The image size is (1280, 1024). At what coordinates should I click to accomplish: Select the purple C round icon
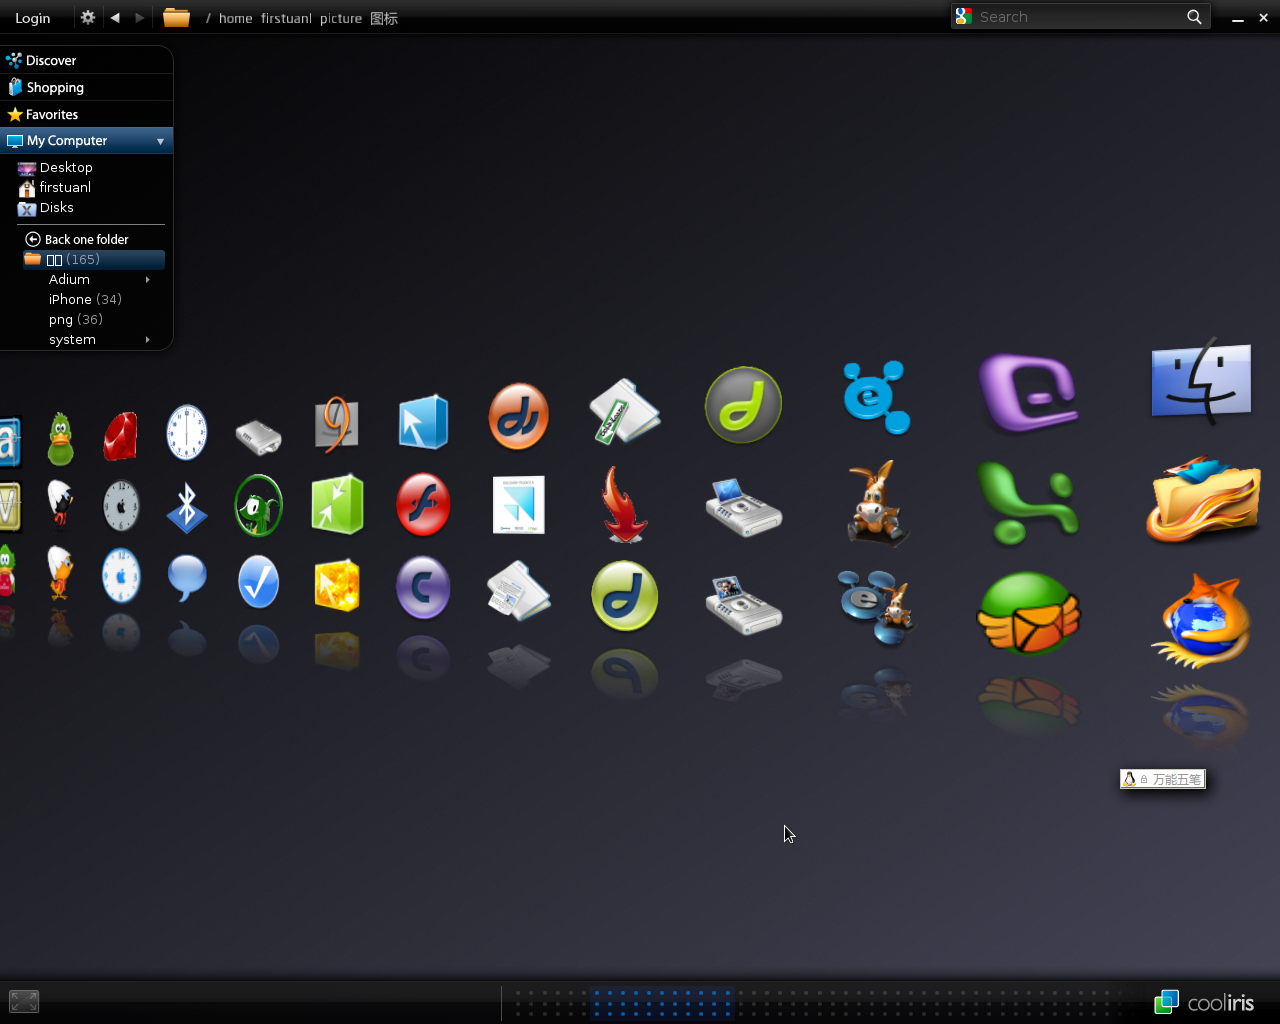pos(423,588)
